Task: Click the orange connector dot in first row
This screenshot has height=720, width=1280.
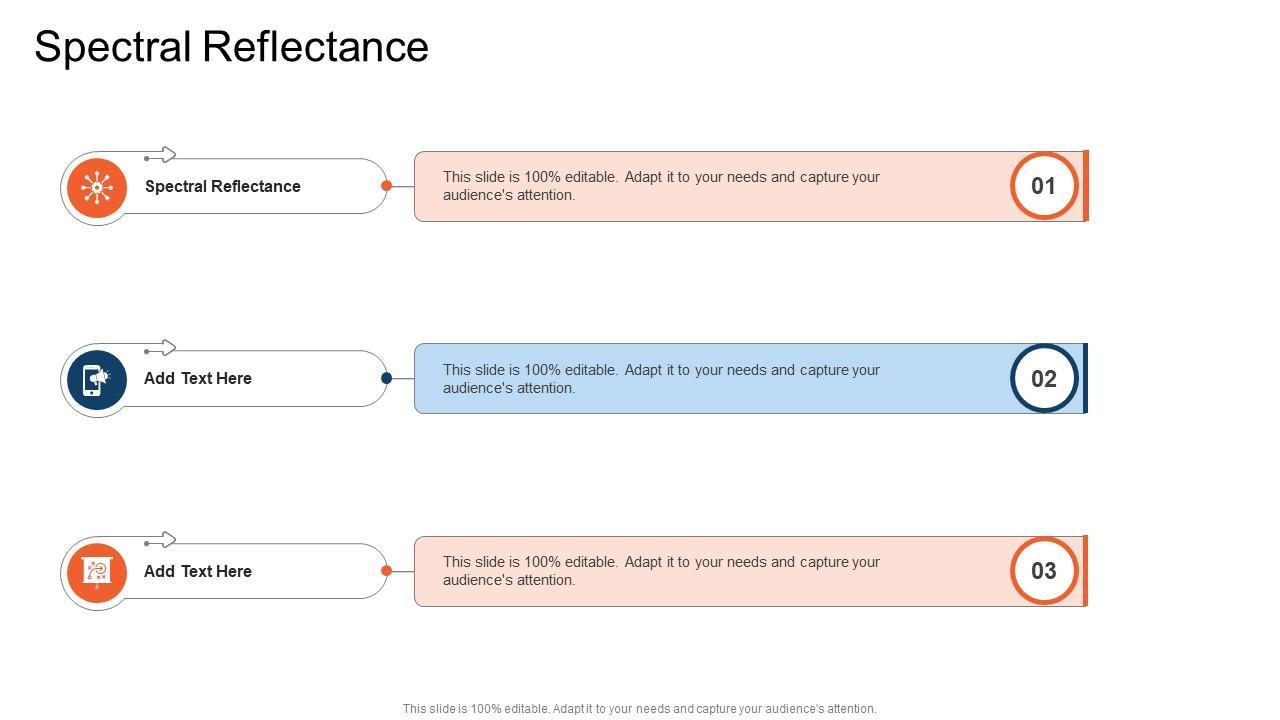Action: click(x=386, y=186)
